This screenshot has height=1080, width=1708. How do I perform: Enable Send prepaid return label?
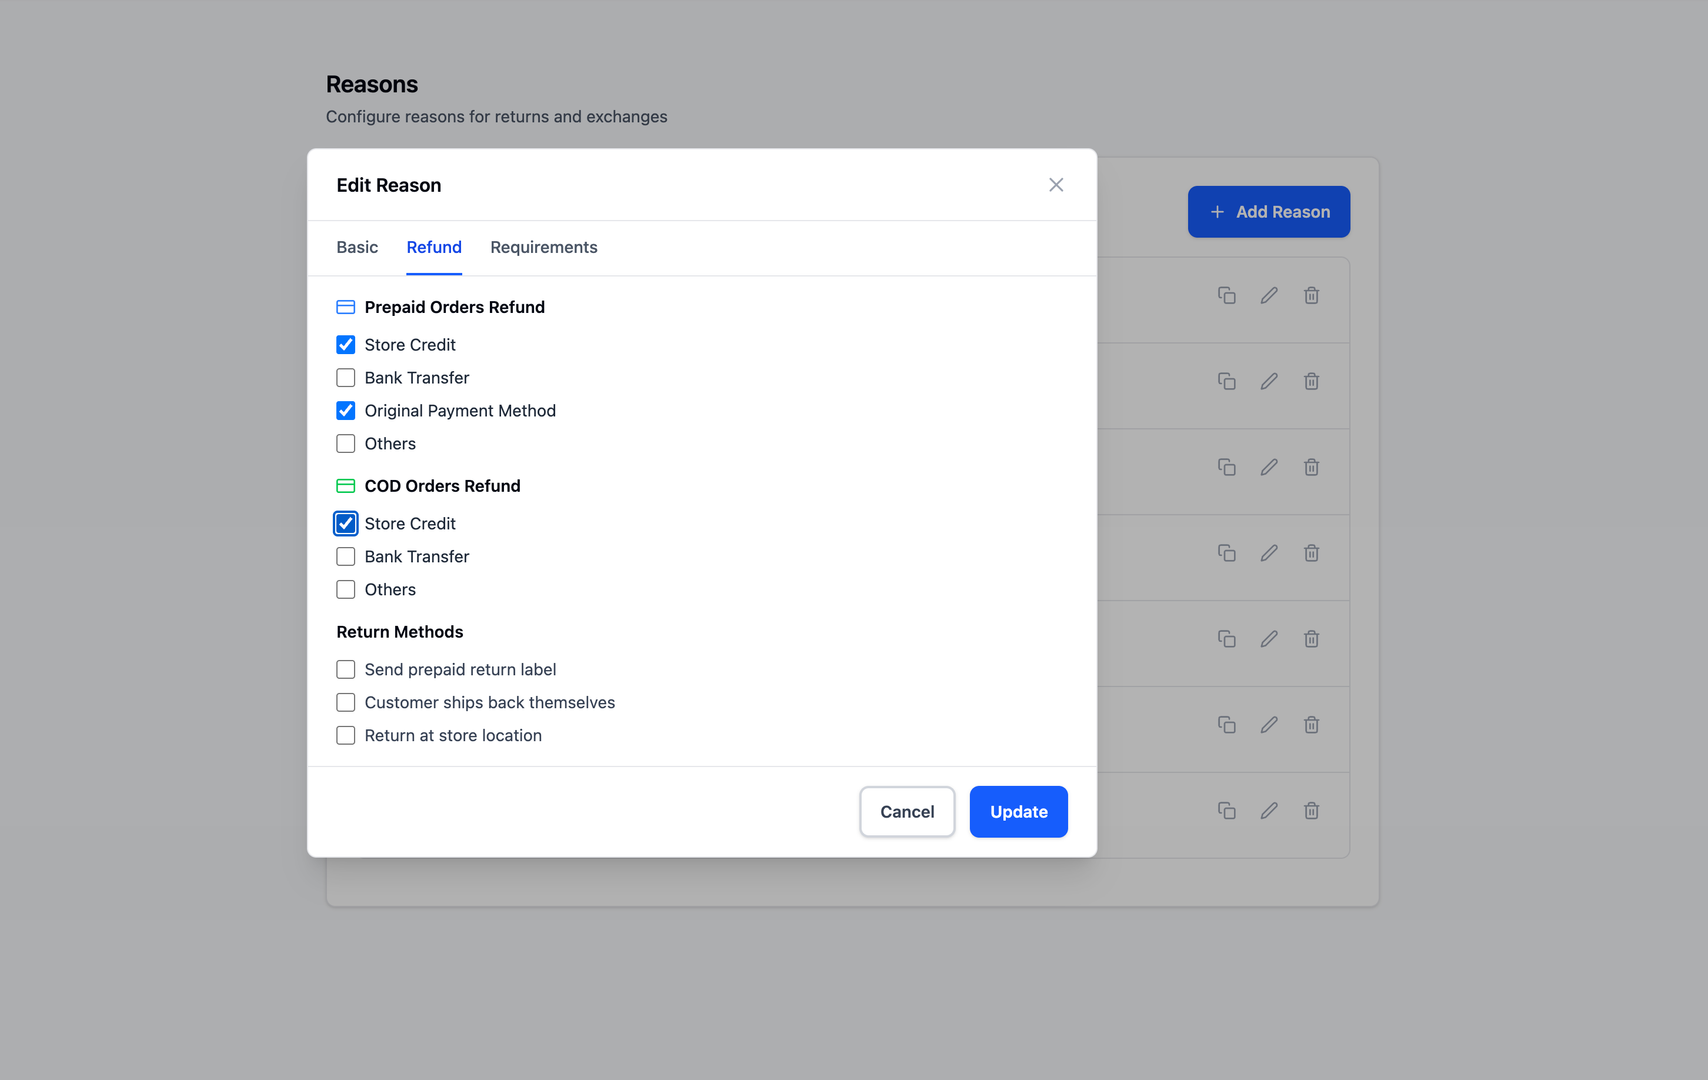(x=345, y=669)
